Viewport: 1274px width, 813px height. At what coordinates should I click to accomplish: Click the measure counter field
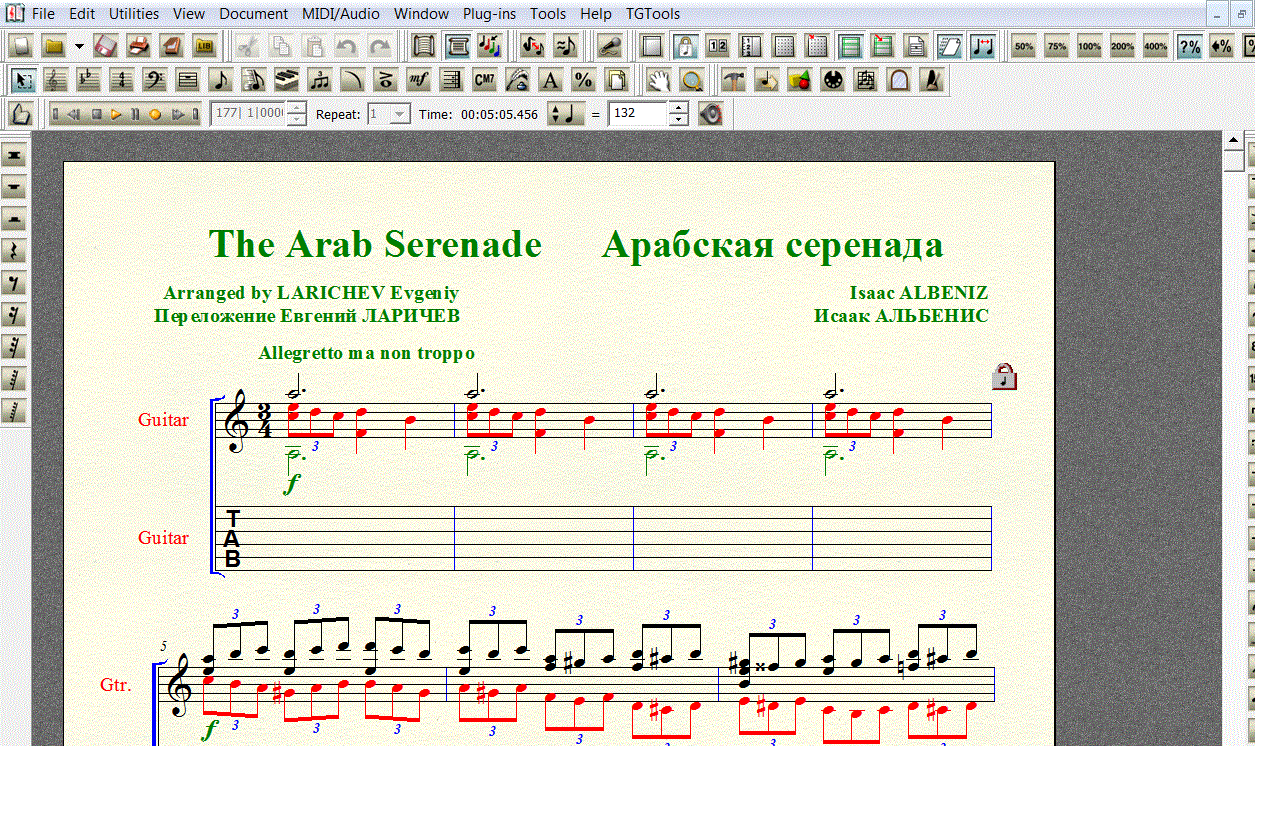(x=248, y=113)
